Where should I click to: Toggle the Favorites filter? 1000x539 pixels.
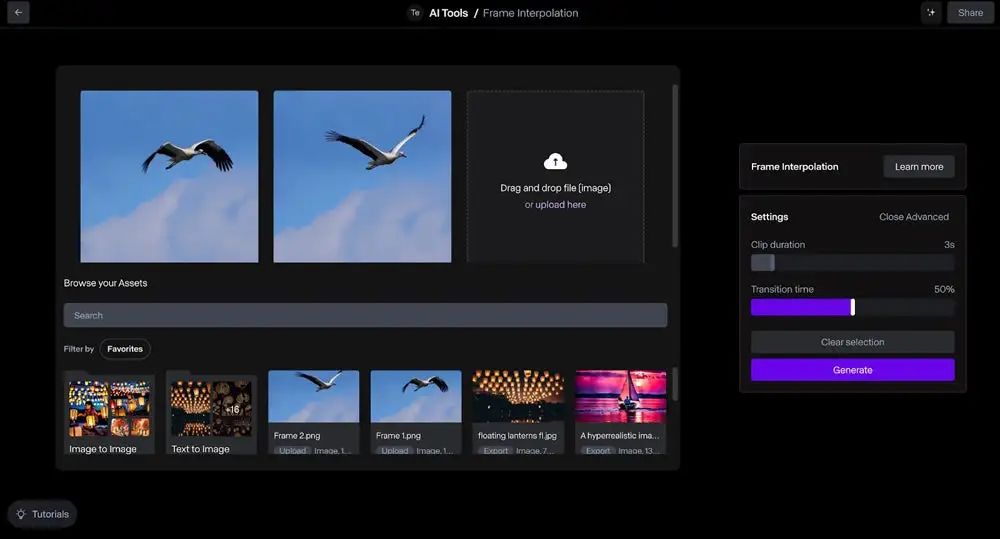[125, 349]
